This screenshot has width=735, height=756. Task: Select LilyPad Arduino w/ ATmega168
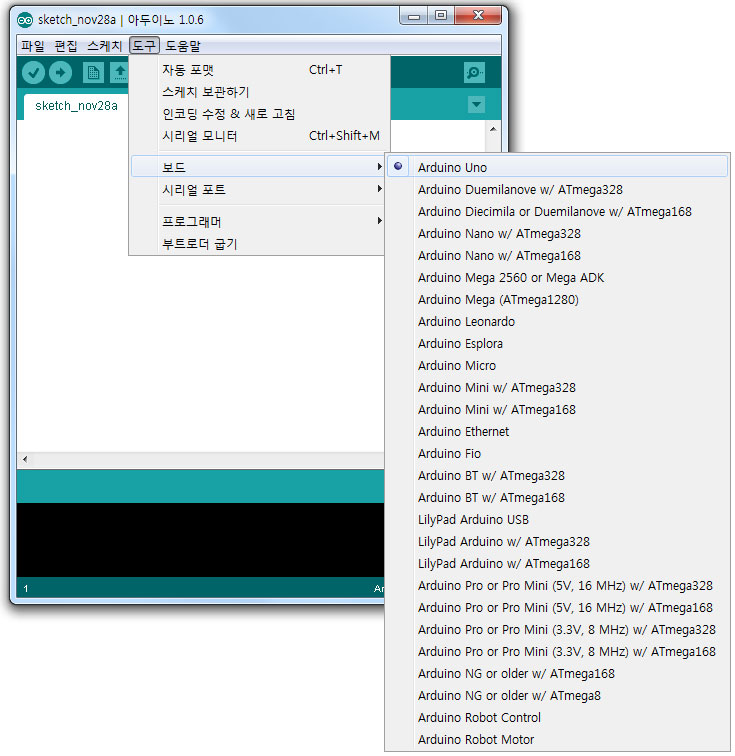(x=557, y=564)
